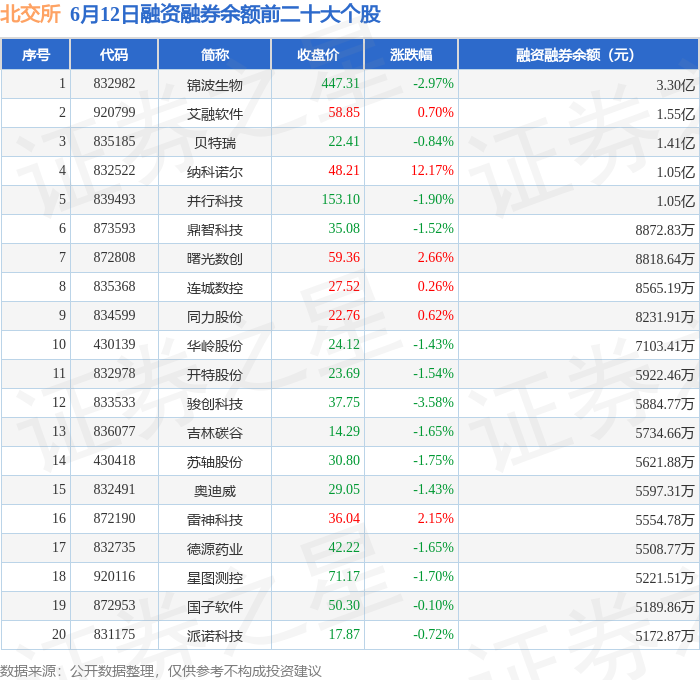Click change value -3.58%
Viewport: 700px width, 680px height.
433,403
